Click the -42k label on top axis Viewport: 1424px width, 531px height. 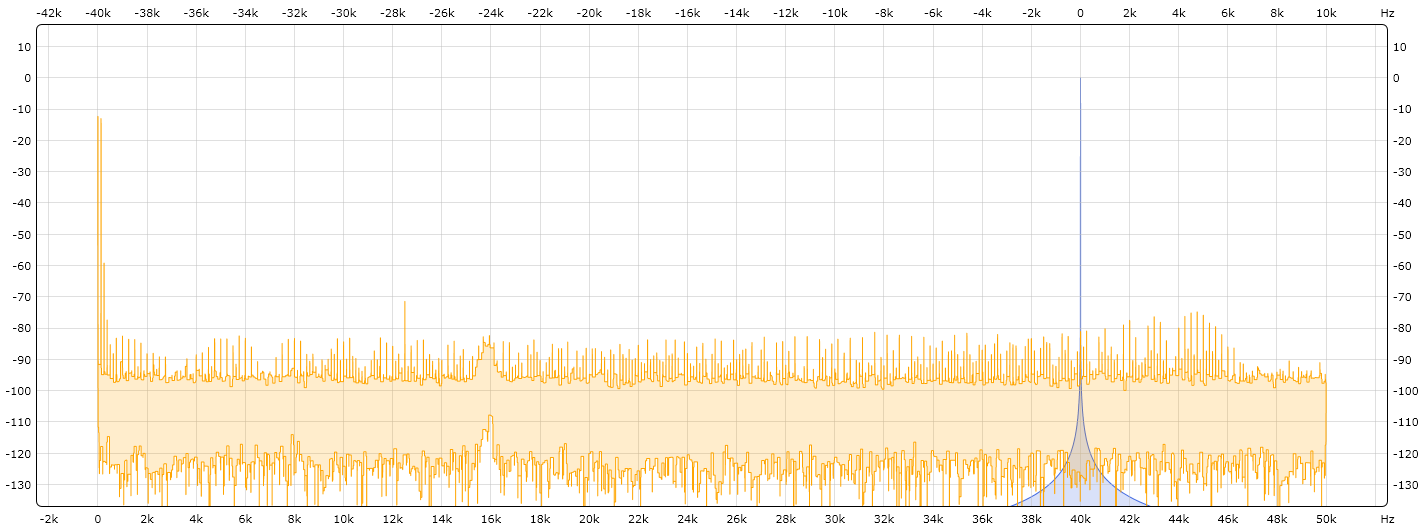(x=49, y=12)
